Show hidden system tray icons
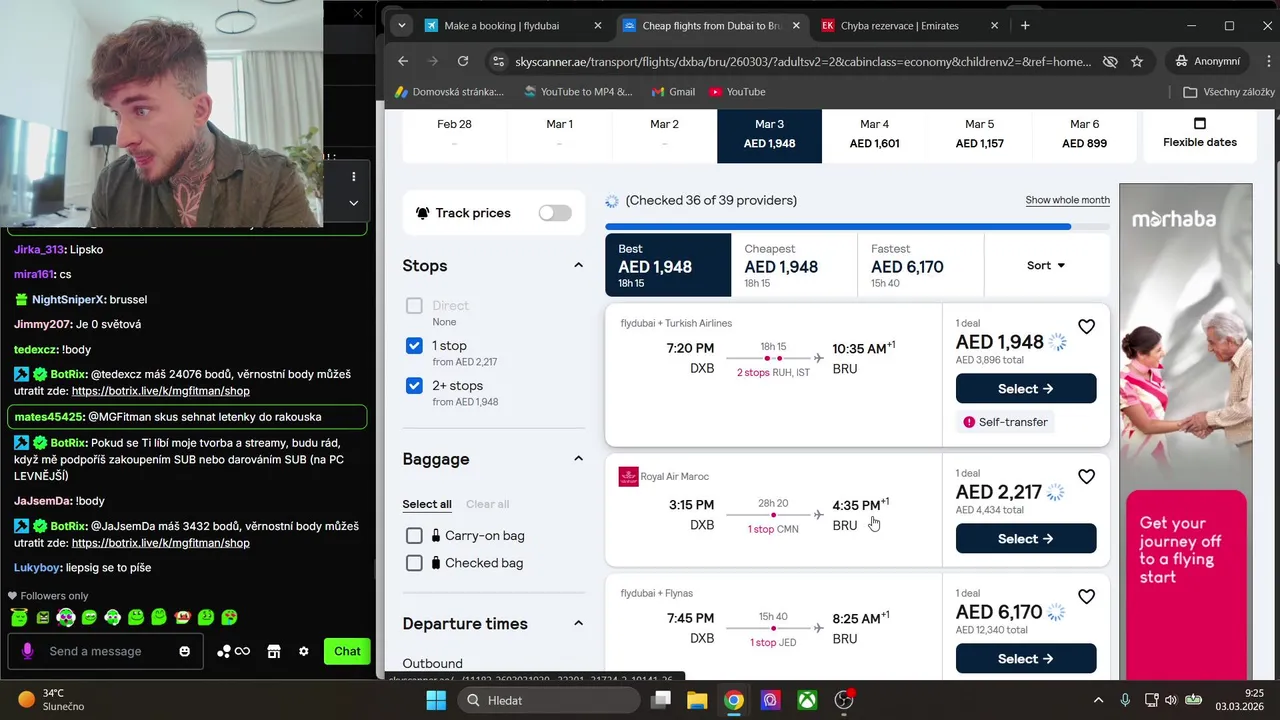Viewport: 1280px width, 720px height. click(1099, 700)
